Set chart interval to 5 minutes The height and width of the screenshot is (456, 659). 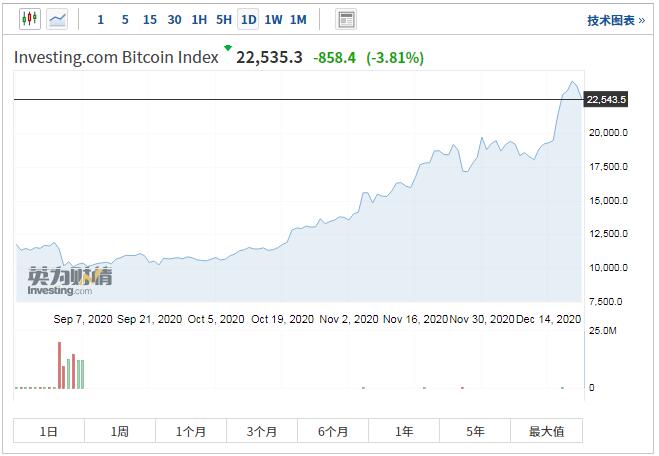tap(124, 20)
